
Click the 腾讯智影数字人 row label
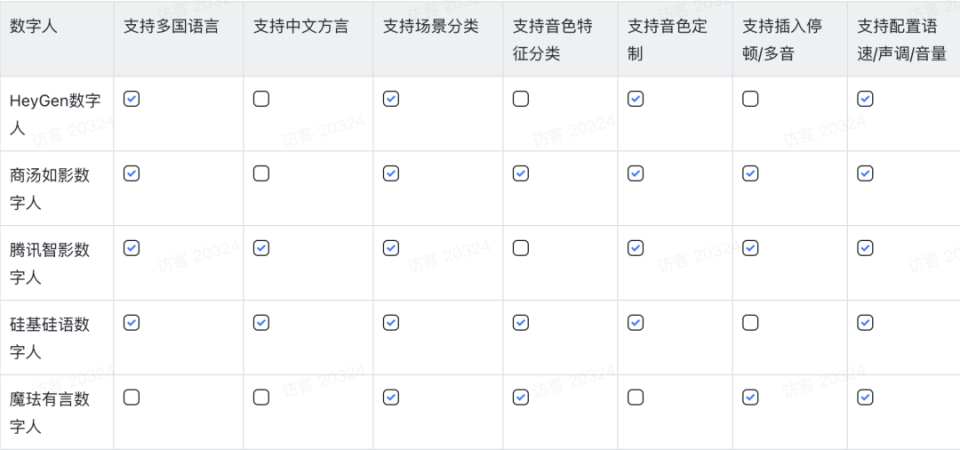50,262
